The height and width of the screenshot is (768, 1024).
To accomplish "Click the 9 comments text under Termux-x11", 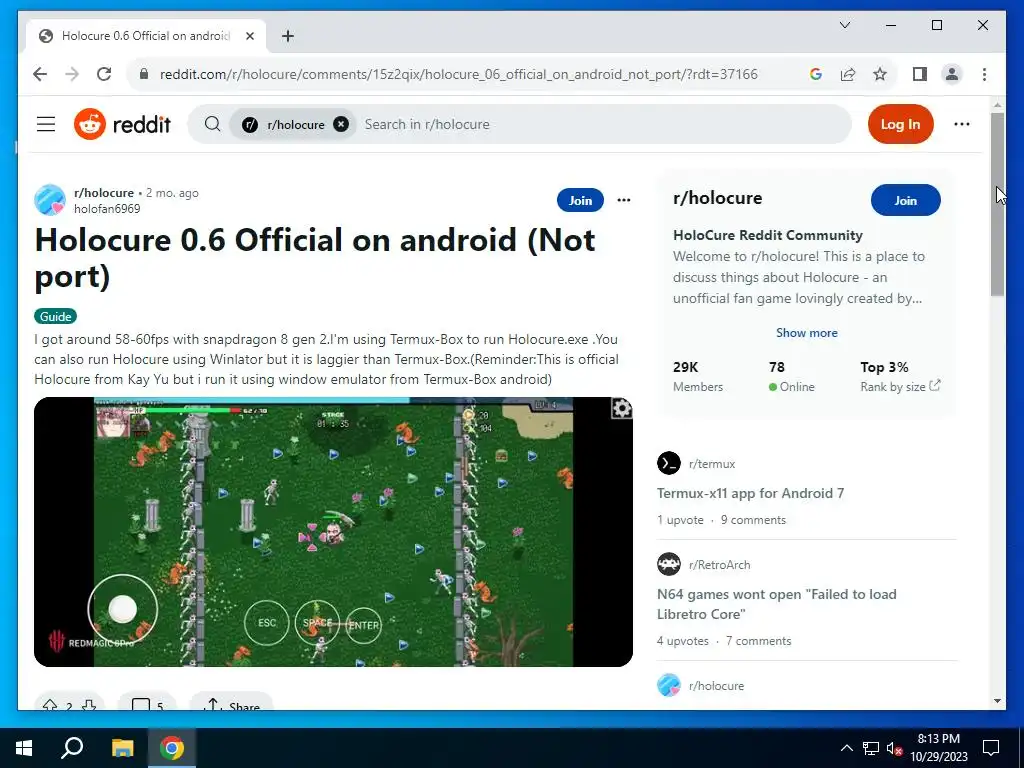I will tap(753, 520).
